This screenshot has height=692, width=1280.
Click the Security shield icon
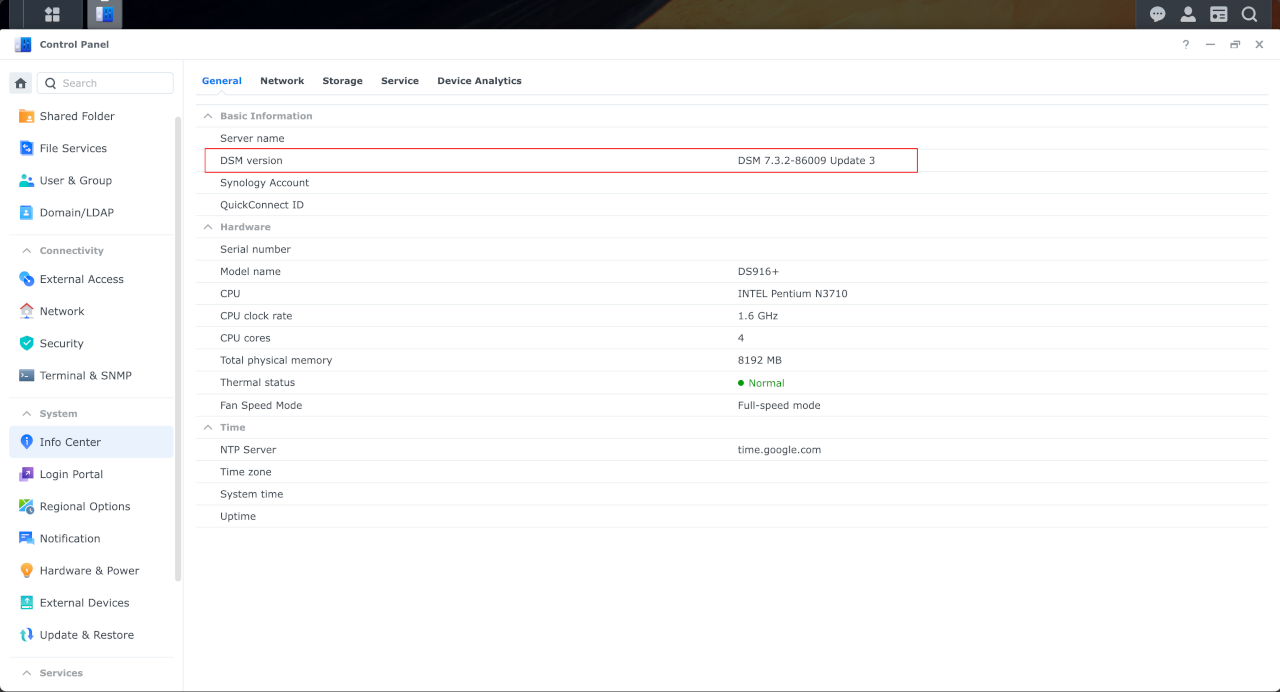pyautogui.click(x=27, y=343)
